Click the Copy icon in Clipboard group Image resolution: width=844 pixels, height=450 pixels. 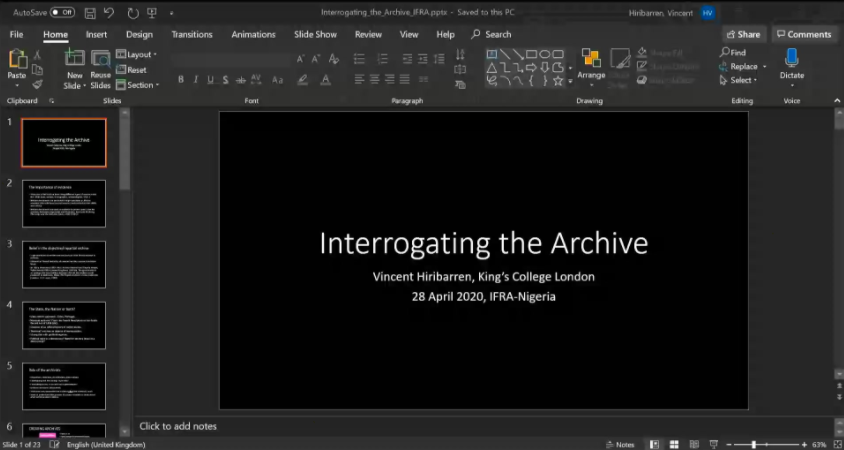pos(37,69)
